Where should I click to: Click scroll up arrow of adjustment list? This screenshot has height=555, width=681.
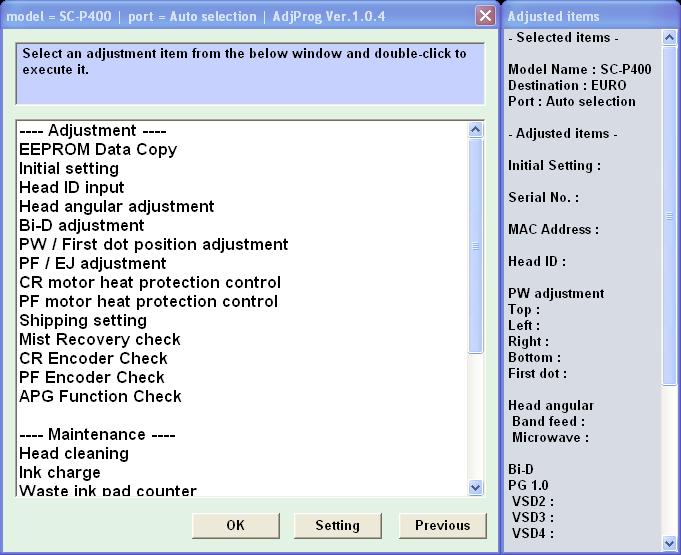[475, 130]
